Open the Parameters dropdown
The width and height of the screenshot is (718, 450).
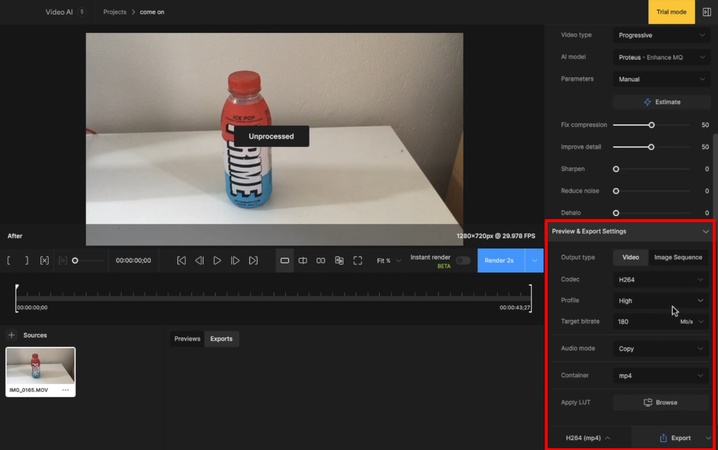(x=661, y=79)
